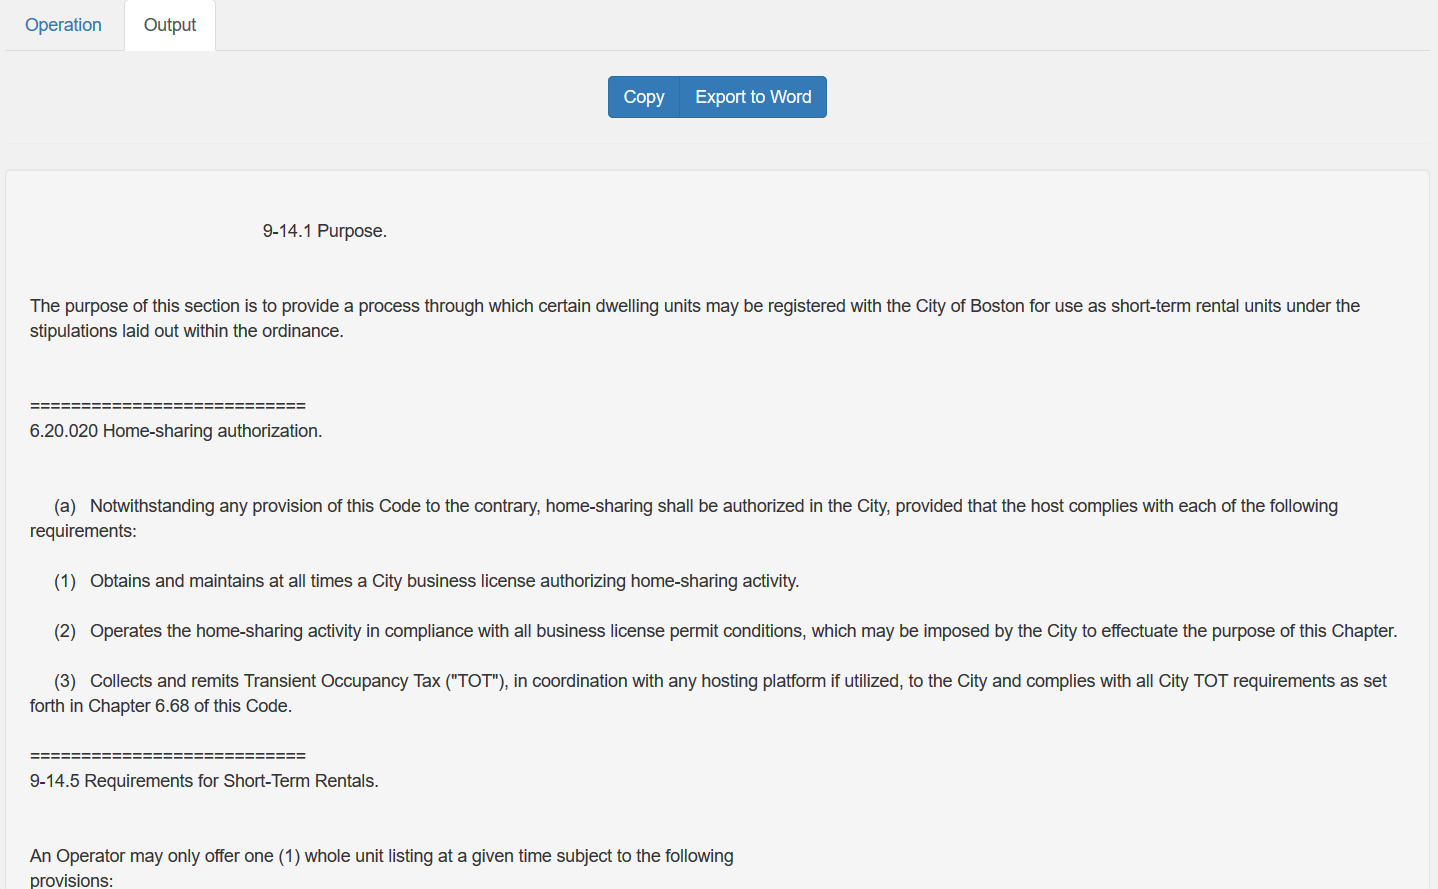
Task: Click '6.20.020 Home-sharing authorization.' heading
Action: (176, 431)
